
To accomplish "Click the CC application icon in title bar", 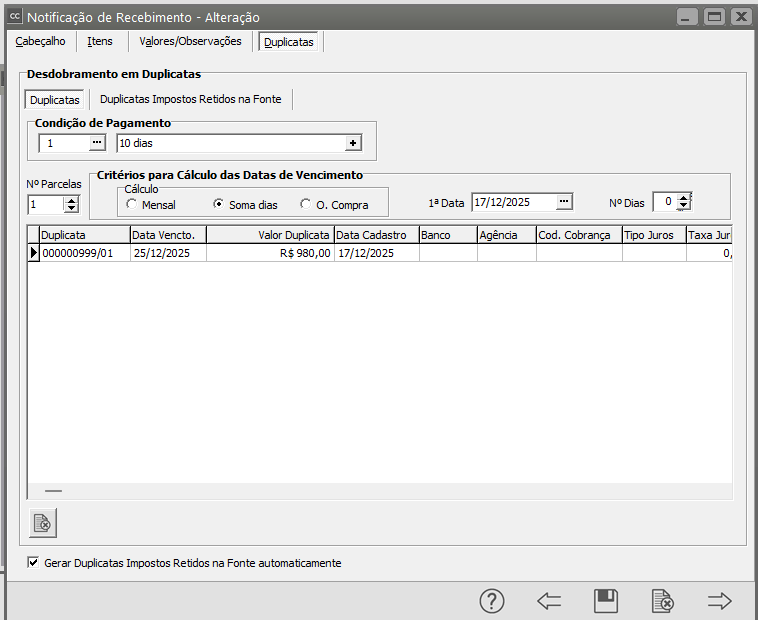I will (14, 17).
